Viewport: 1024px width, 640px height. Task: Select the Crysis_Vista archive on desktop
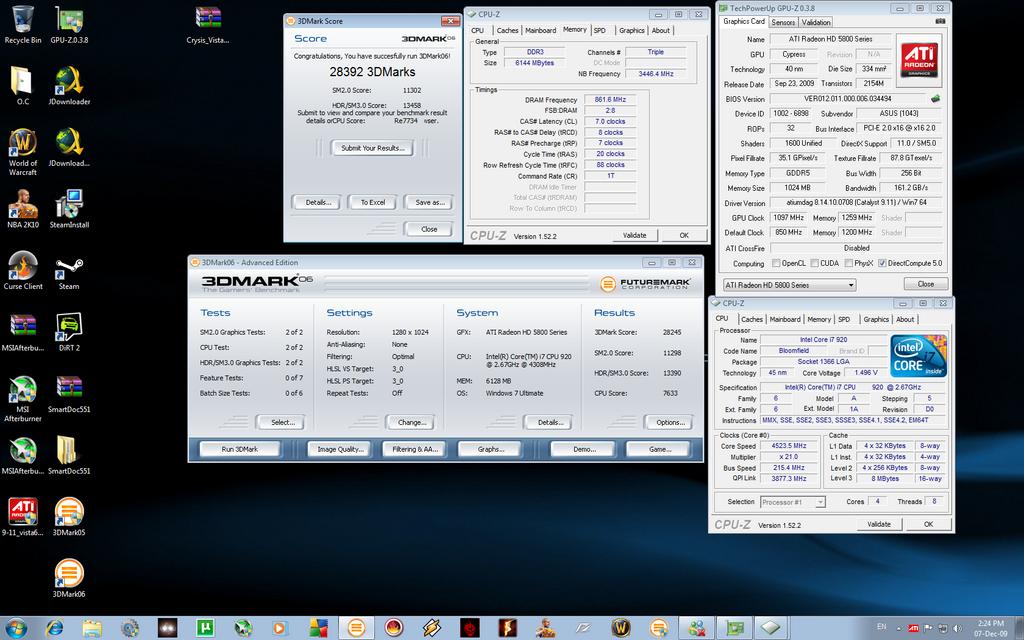208,25
